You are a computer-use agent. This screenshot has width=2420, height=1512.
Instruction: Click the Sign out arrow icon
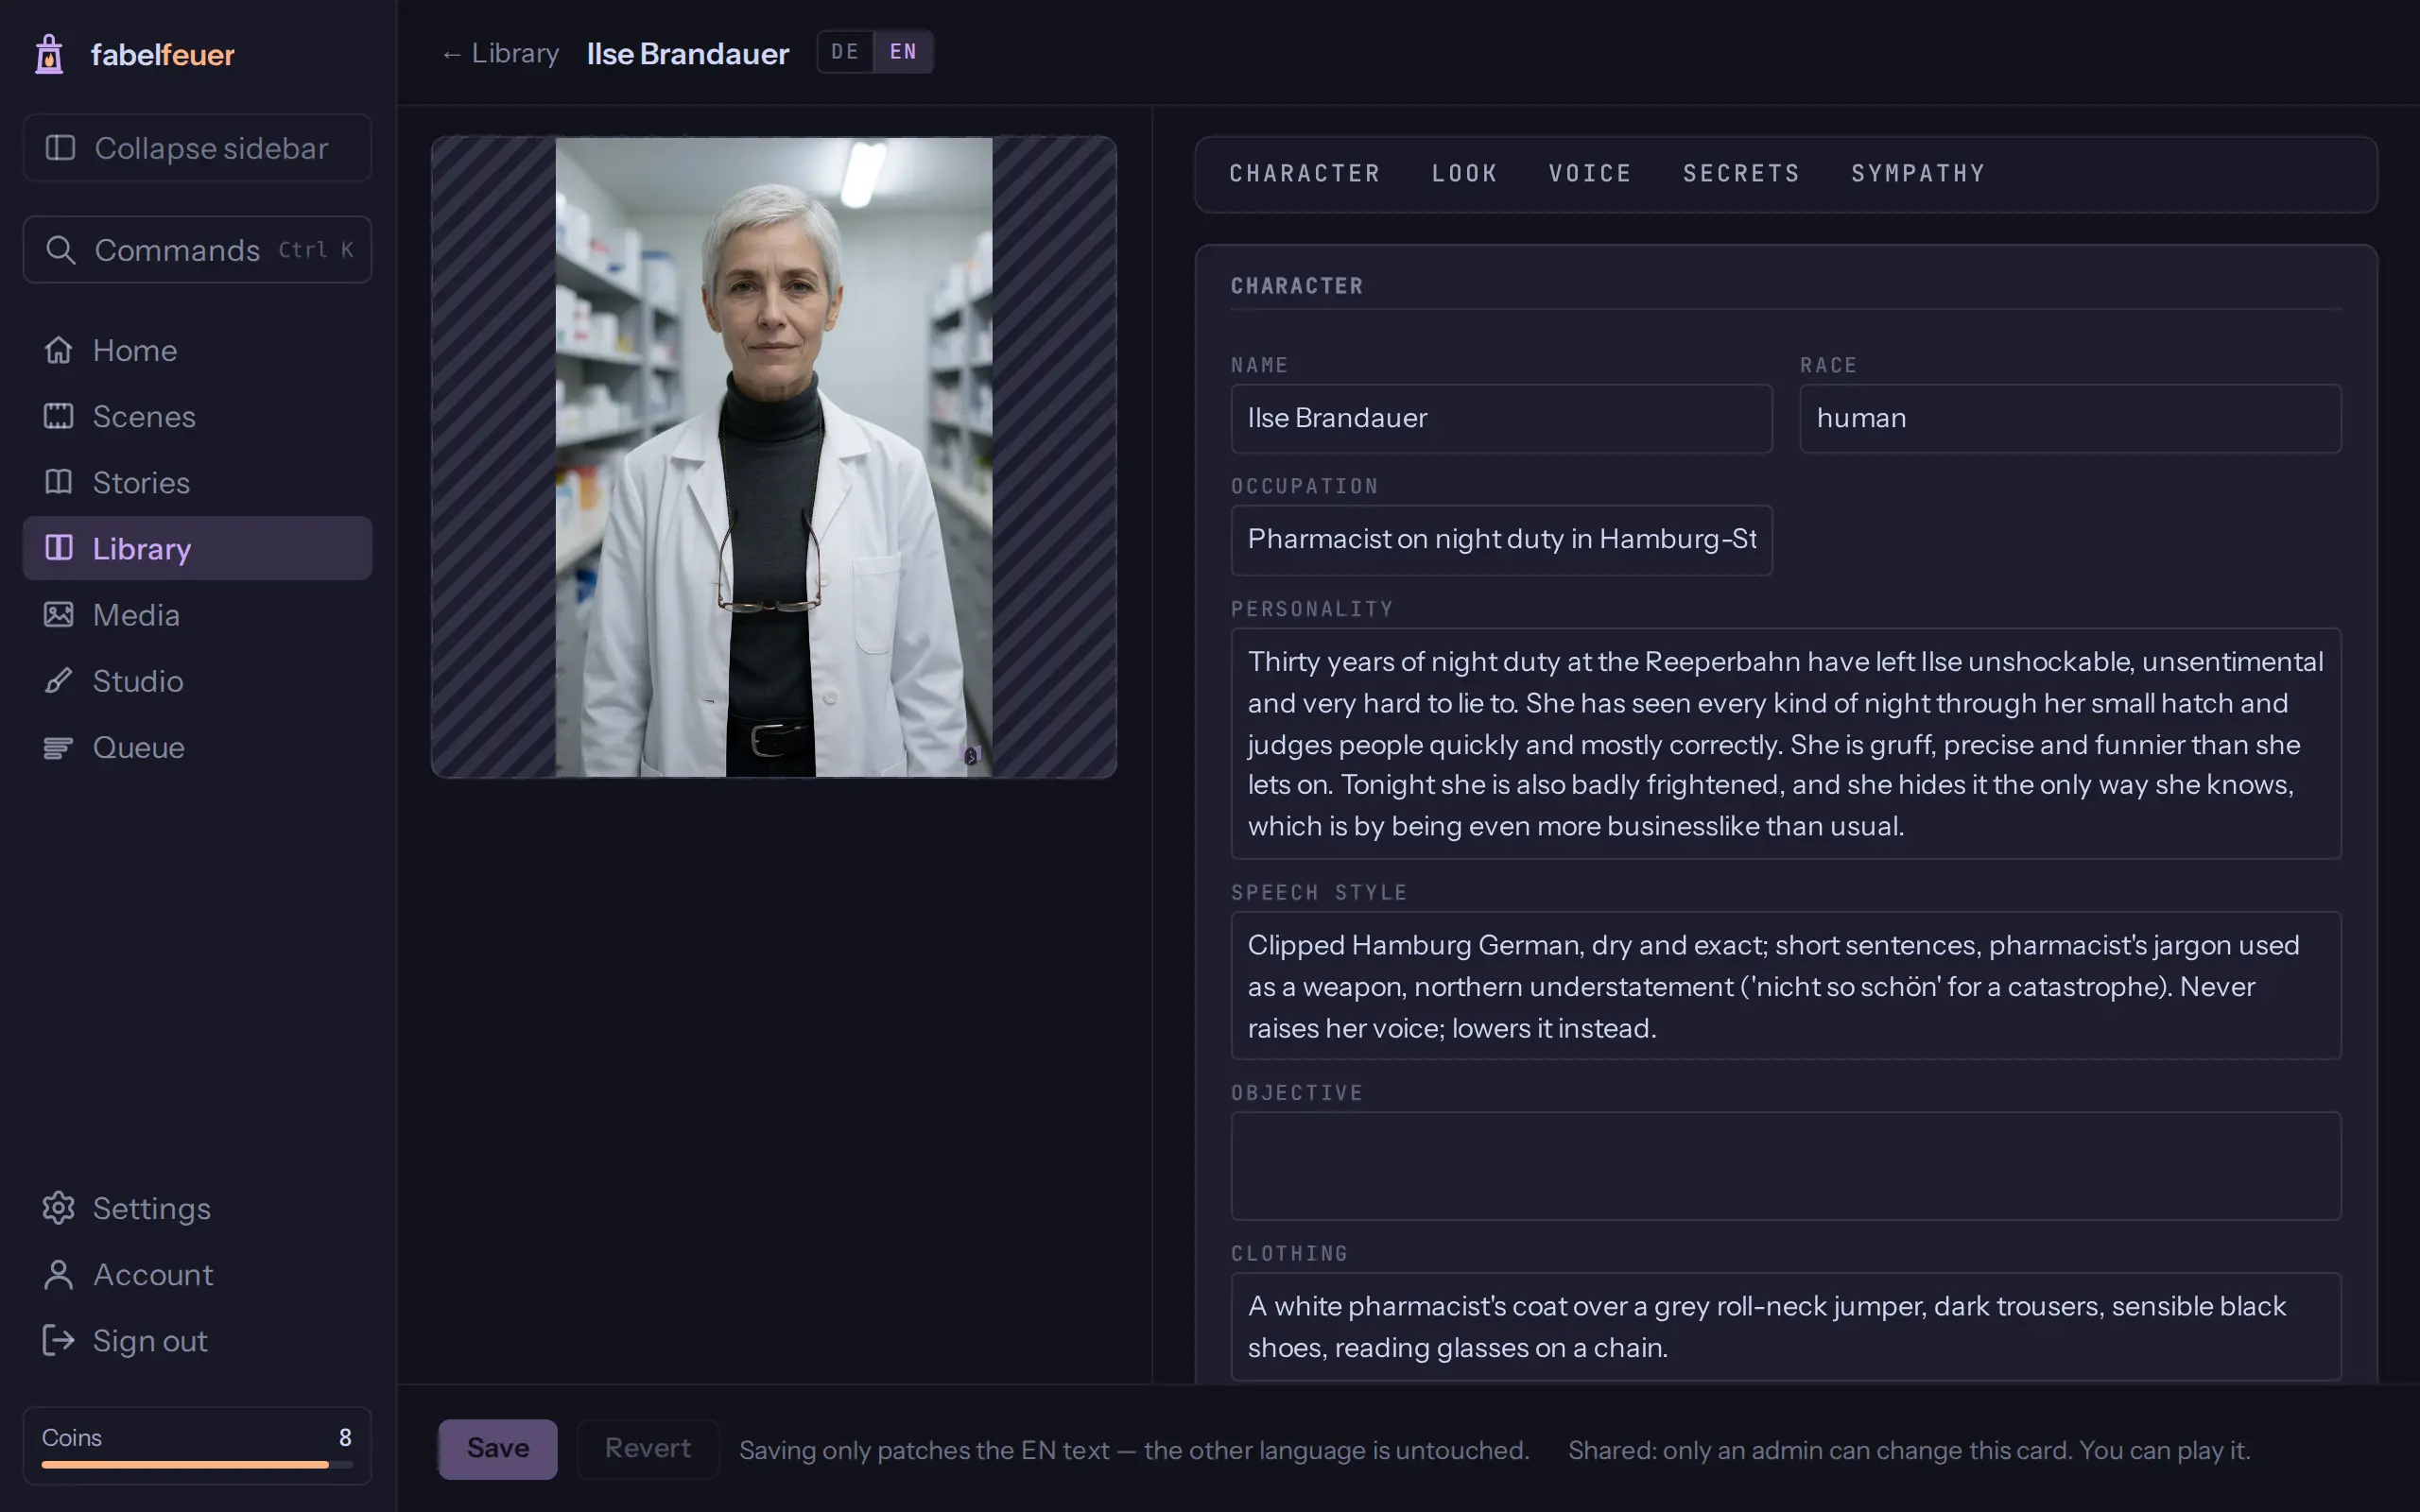(58, 1340)
